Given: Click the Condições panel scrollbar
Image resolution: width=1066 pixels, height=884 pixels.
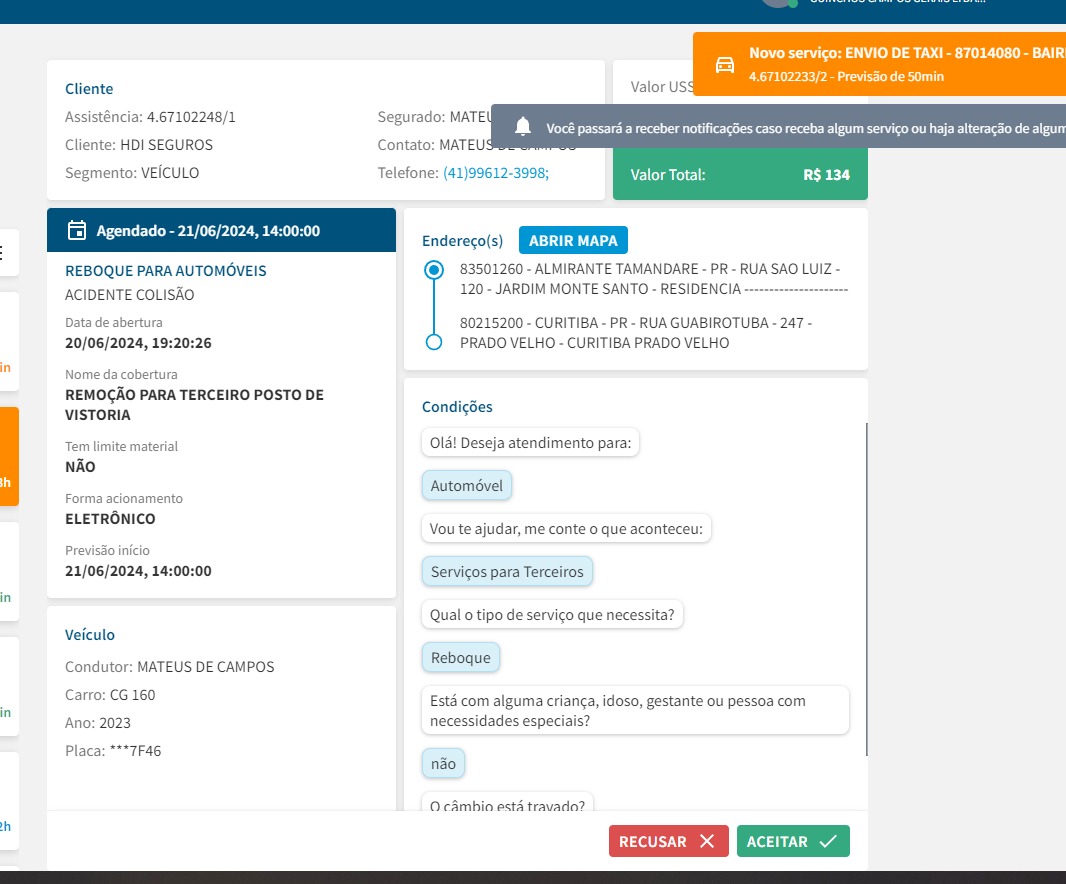Looking at the screenshot, I should 866,589.
